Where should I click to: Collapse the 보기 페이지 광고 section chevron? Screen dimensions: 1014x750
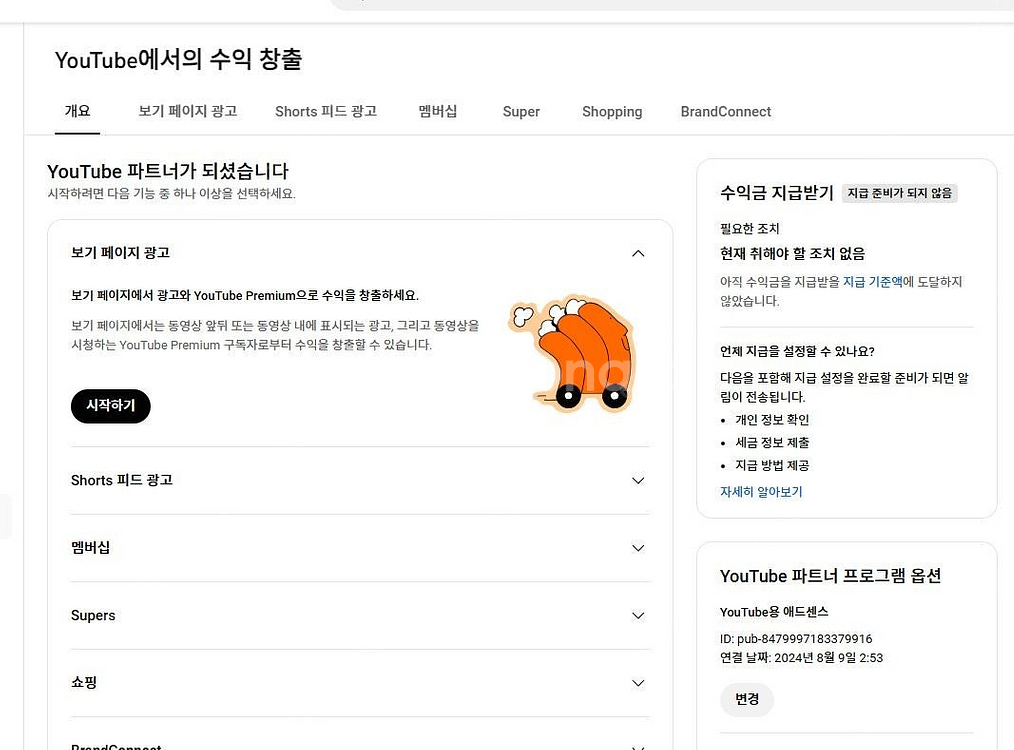pyautogui.click(x=638, y=253)
